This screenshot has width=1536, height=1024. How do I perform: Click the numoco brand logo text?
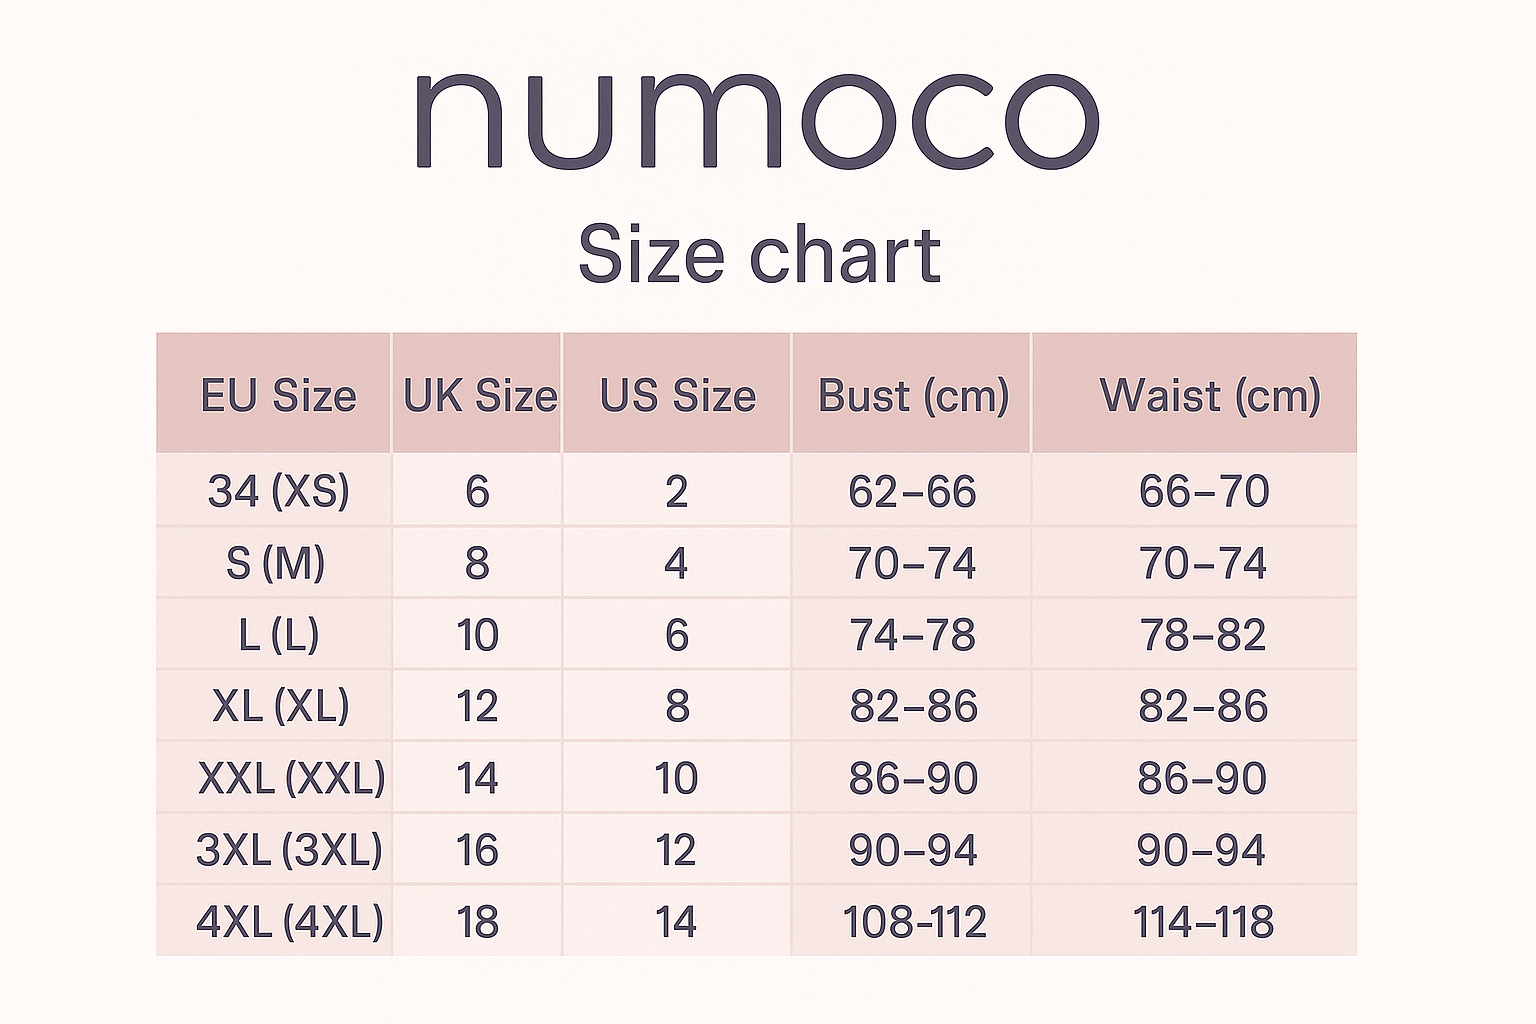tap(757, 119)
